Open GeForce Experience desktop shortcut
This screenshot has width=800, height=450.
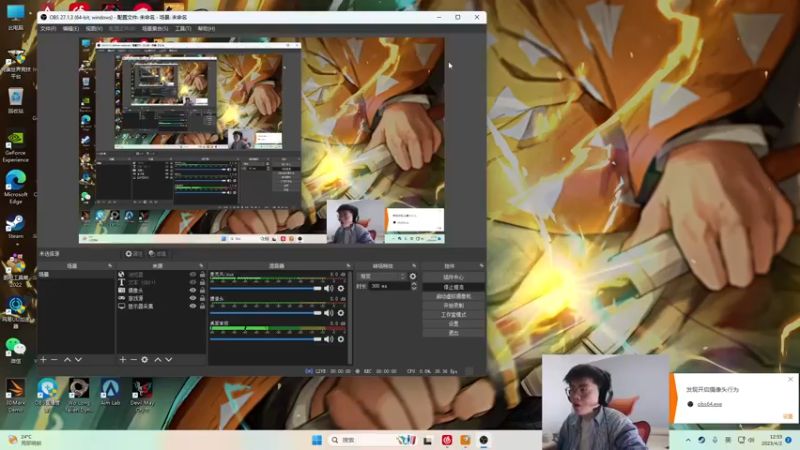coord(16,146)
